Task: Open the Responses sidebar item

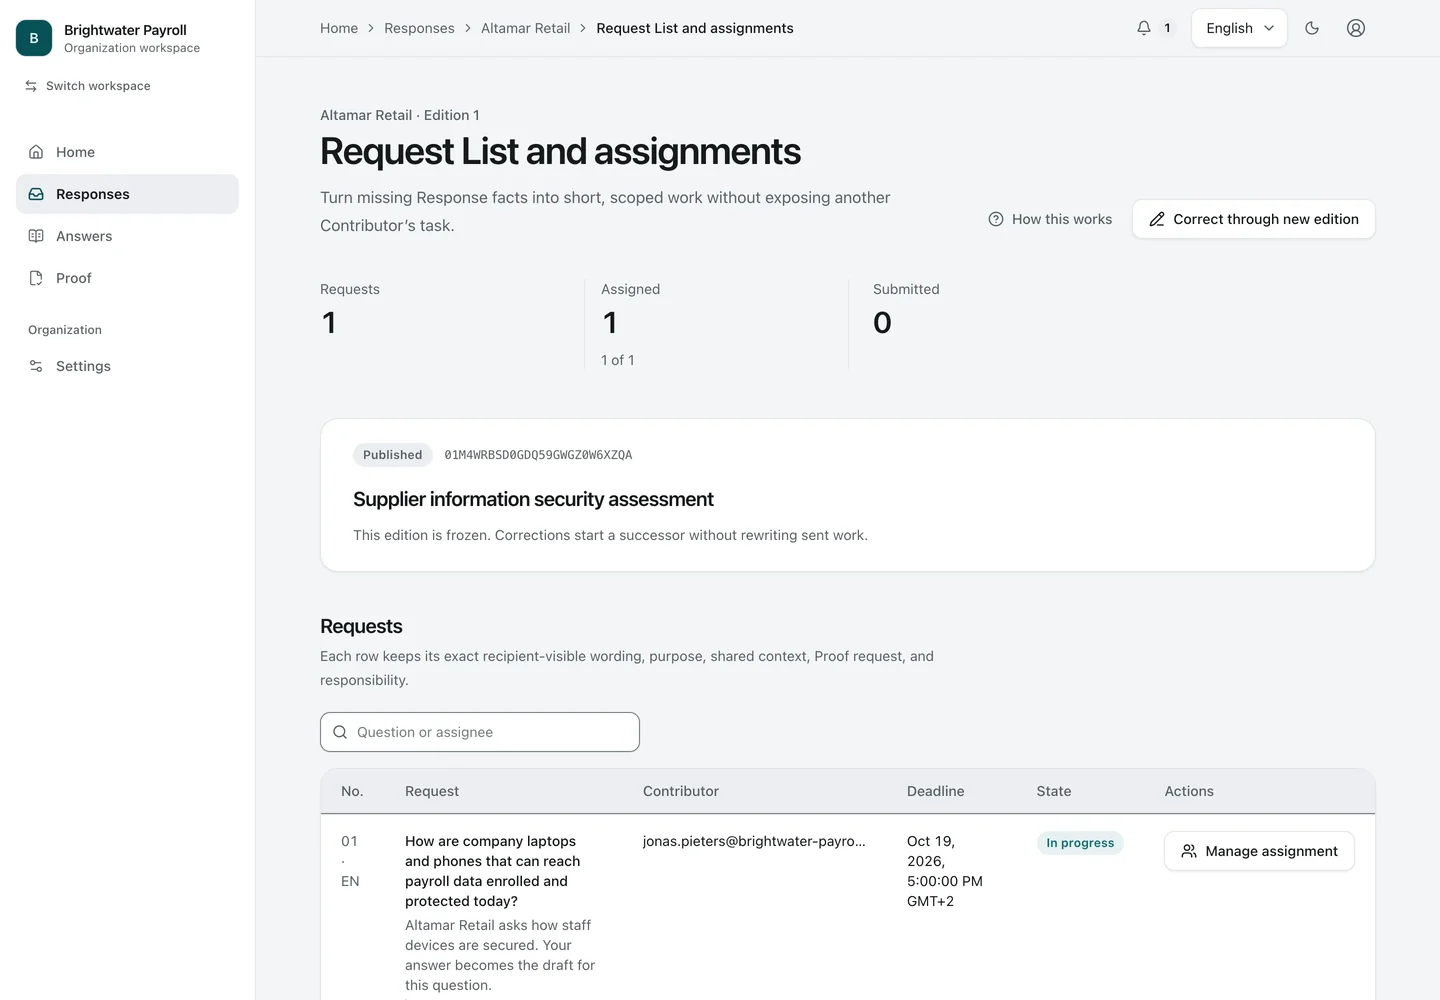Action: pos(127,194)
